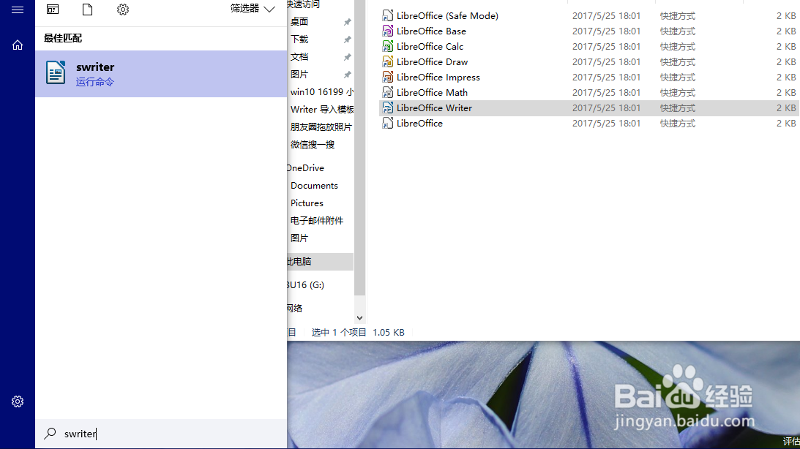Click pin icon next to 下载
This screenshot has width=800, height=449.
pyautogui.click(x=347, y=39)
